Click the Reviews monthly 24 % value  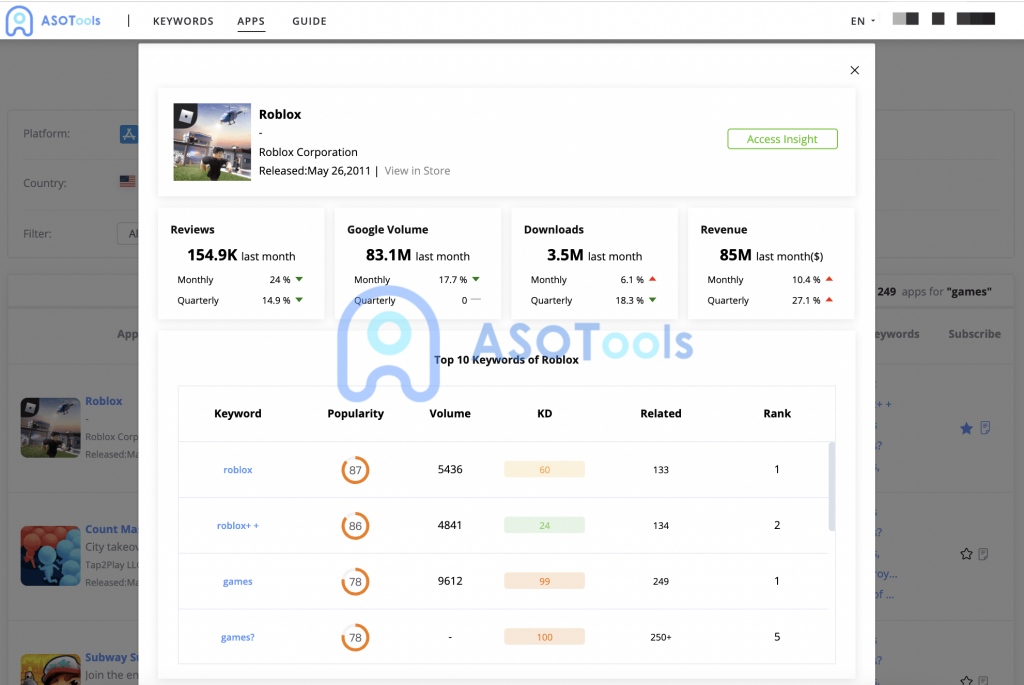click(280, 279)
